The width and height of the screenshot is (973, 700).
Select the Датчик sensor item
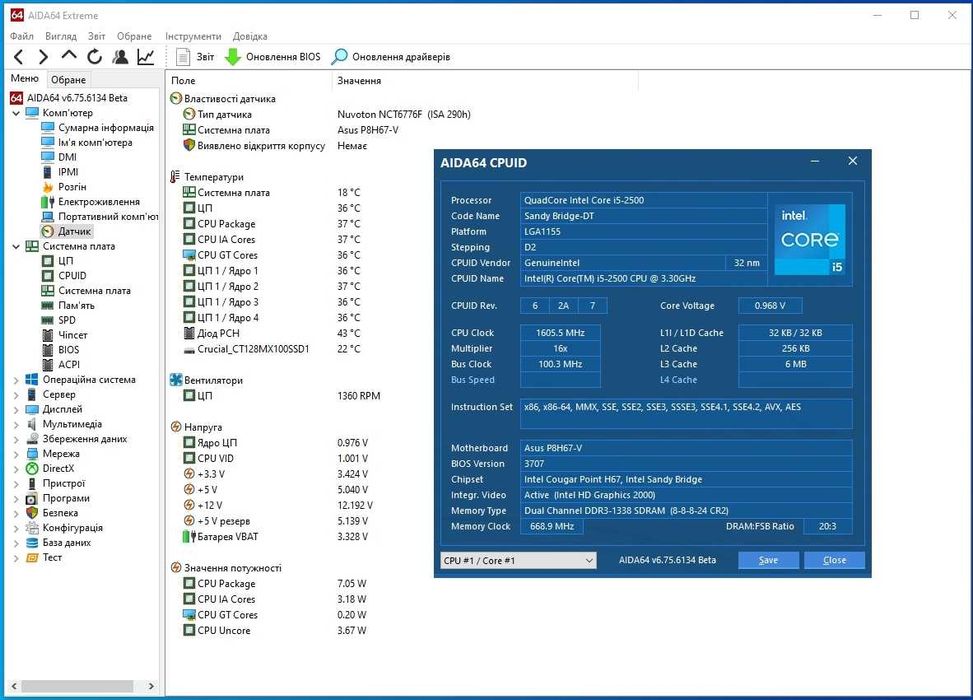point(67,231)
